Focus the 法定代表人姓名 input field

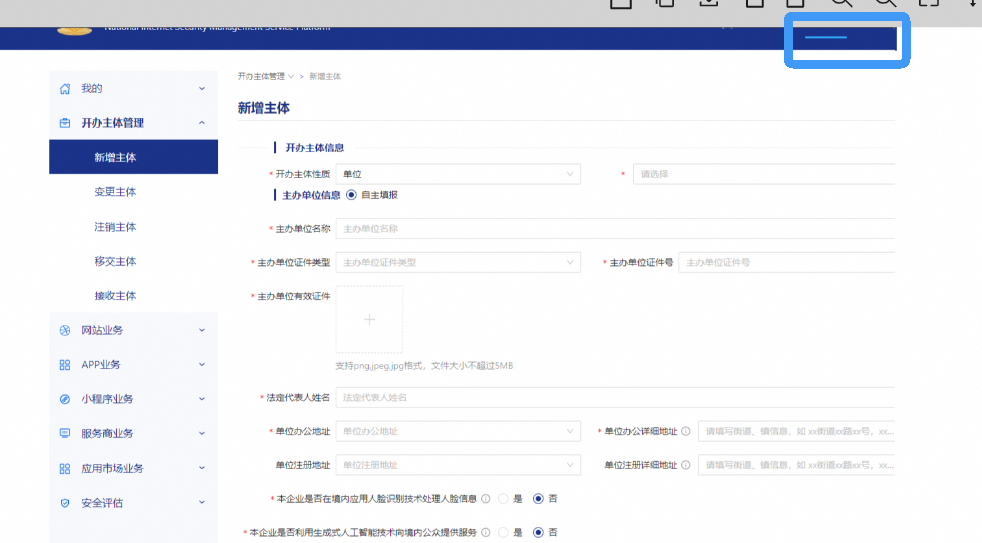click(x=615, y=398)
